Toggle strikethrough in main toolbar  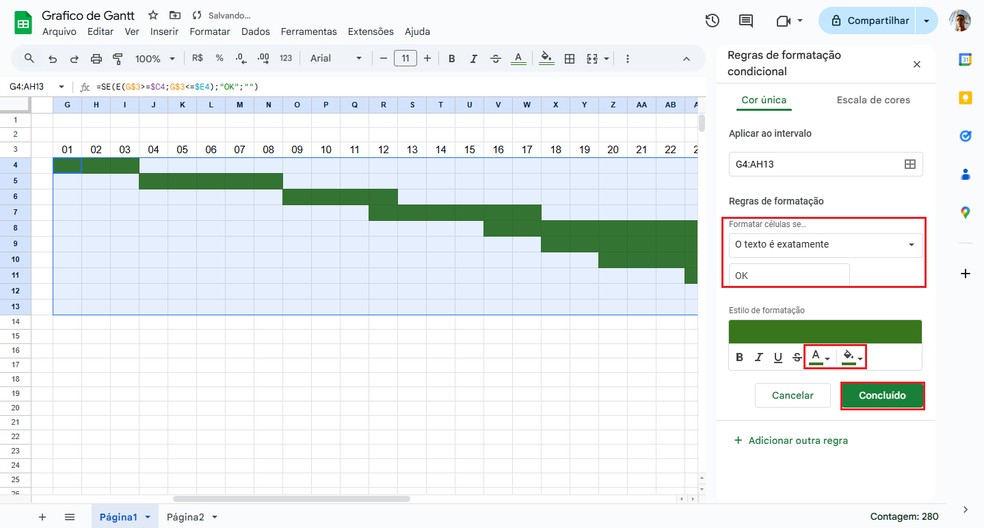495,58
